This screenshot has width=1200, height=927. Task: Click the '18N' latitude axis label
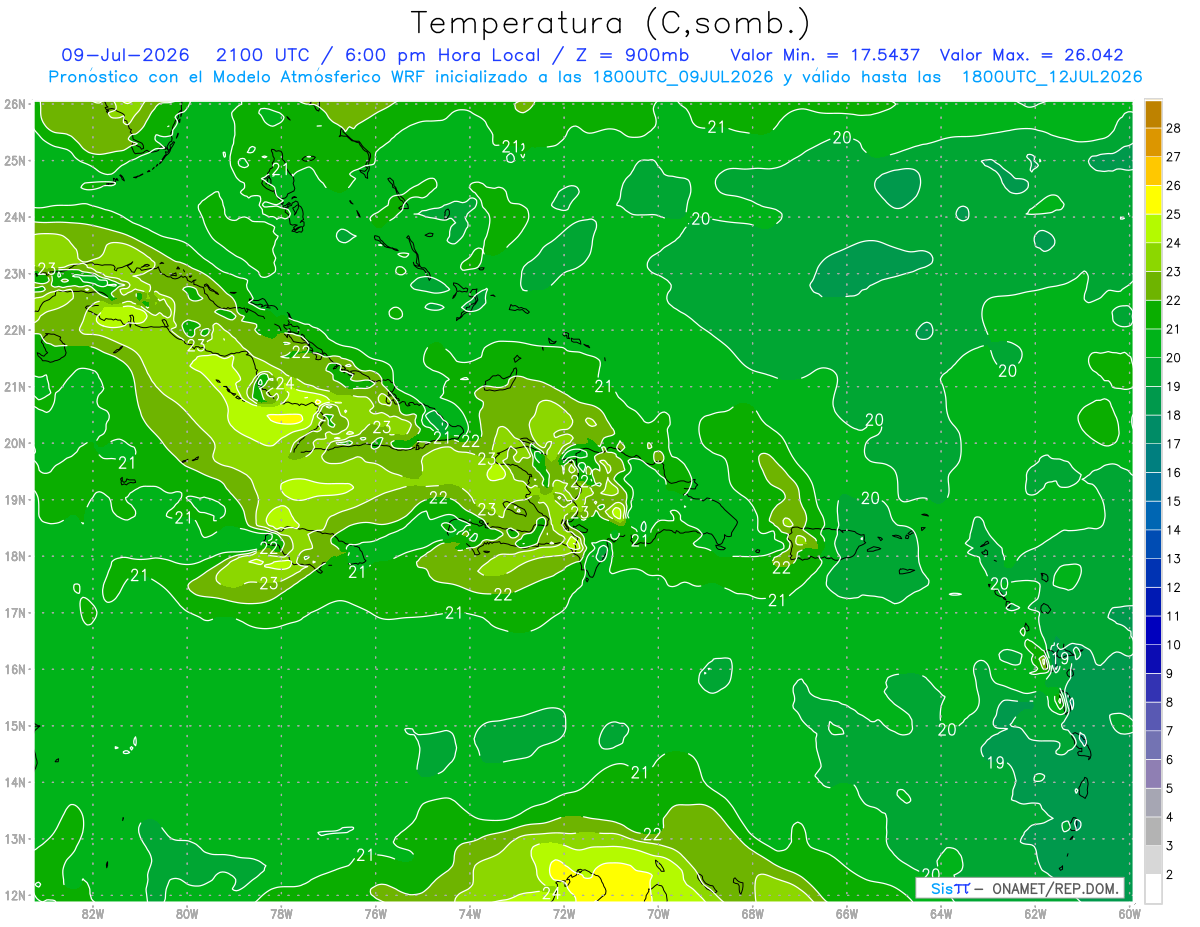[x=15, y=556]
